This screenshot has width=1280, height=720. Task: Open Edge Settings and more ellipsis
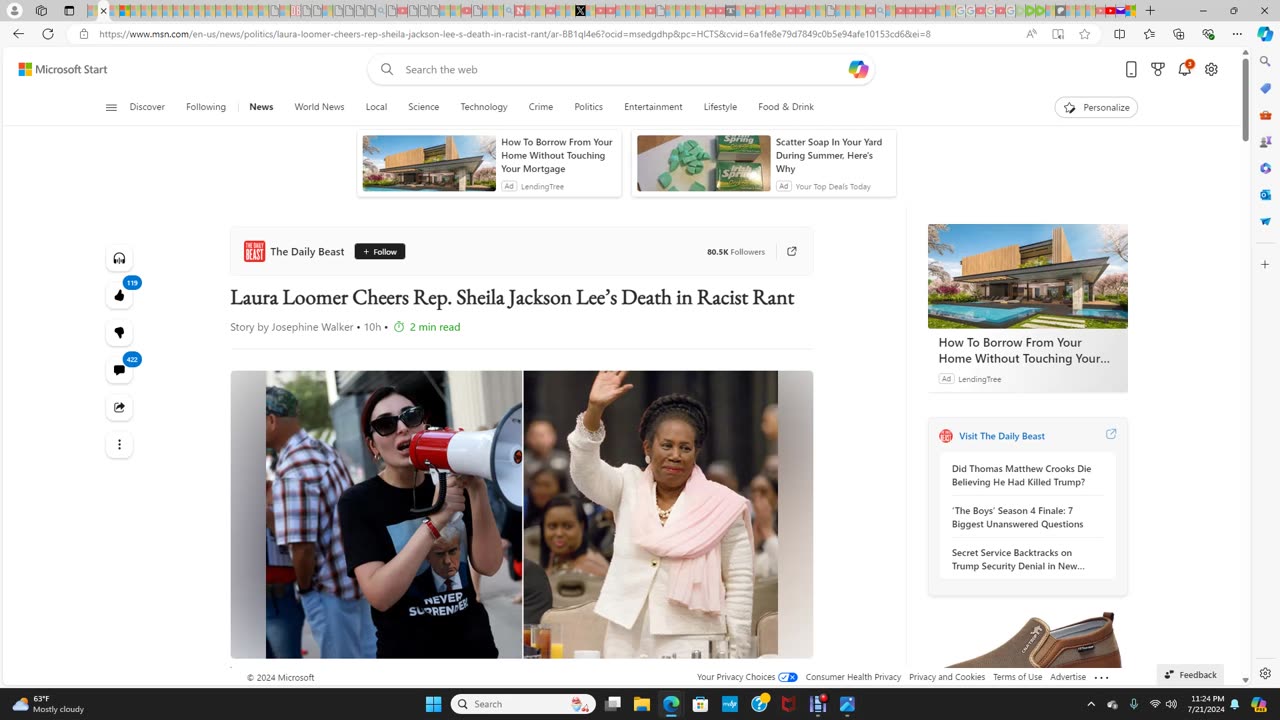click(x=1237, y=34)
